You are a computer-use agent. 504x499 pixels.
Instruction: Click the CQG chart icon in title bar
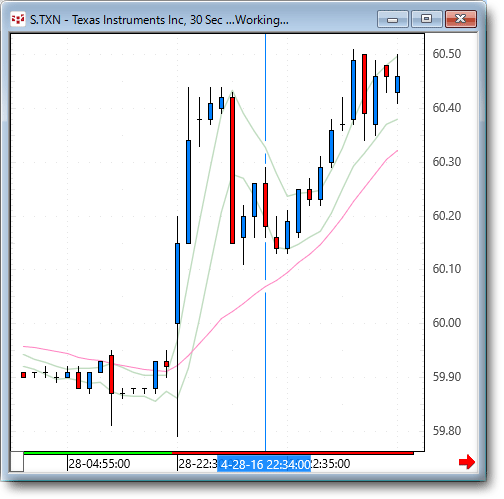pos(18,19)
